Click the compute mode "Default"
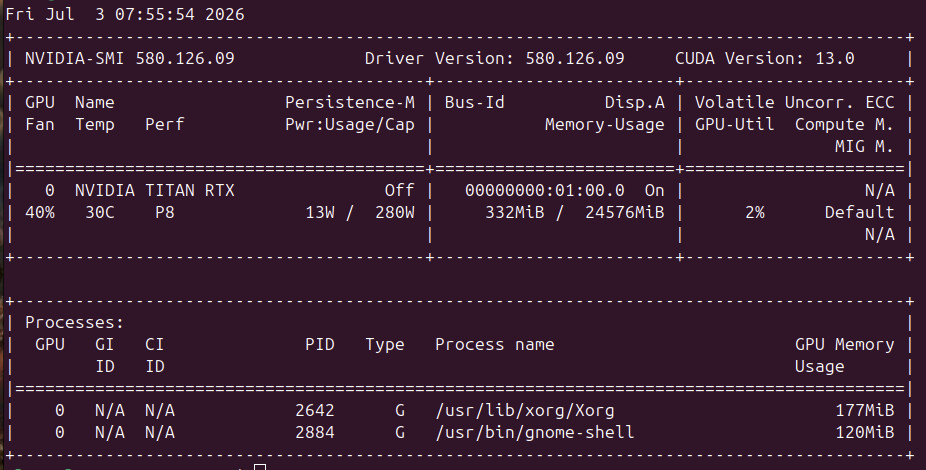The image size is (926, 470). click(x=860, y=213)
